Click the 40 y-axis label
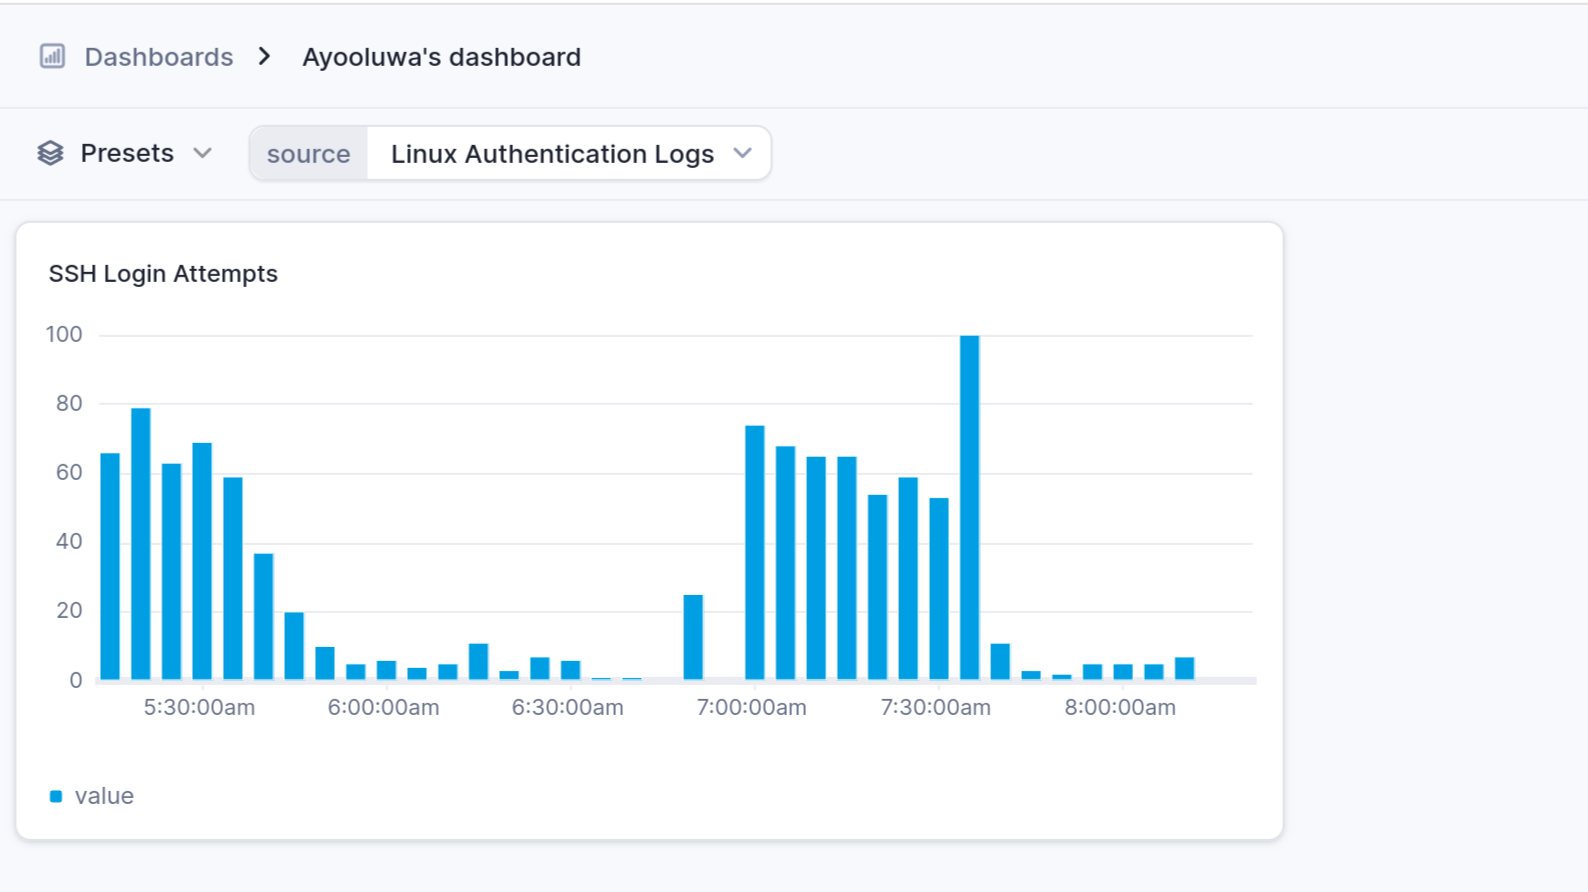This screenshot has height=892, width=1588. coord(69,541)
